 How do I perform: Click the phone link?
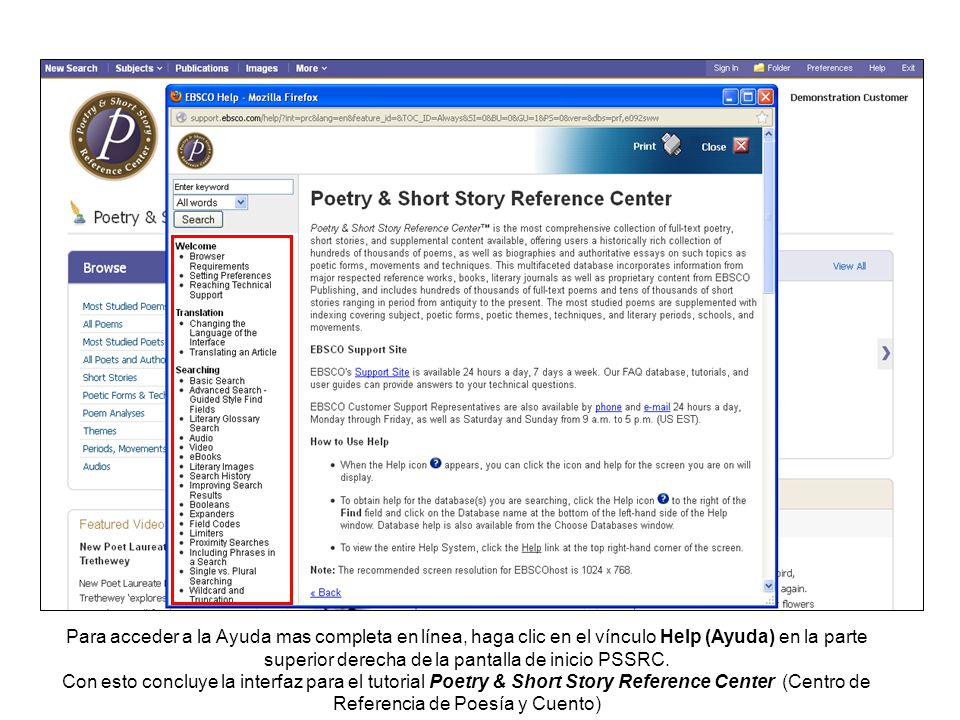tap(608, 407)
